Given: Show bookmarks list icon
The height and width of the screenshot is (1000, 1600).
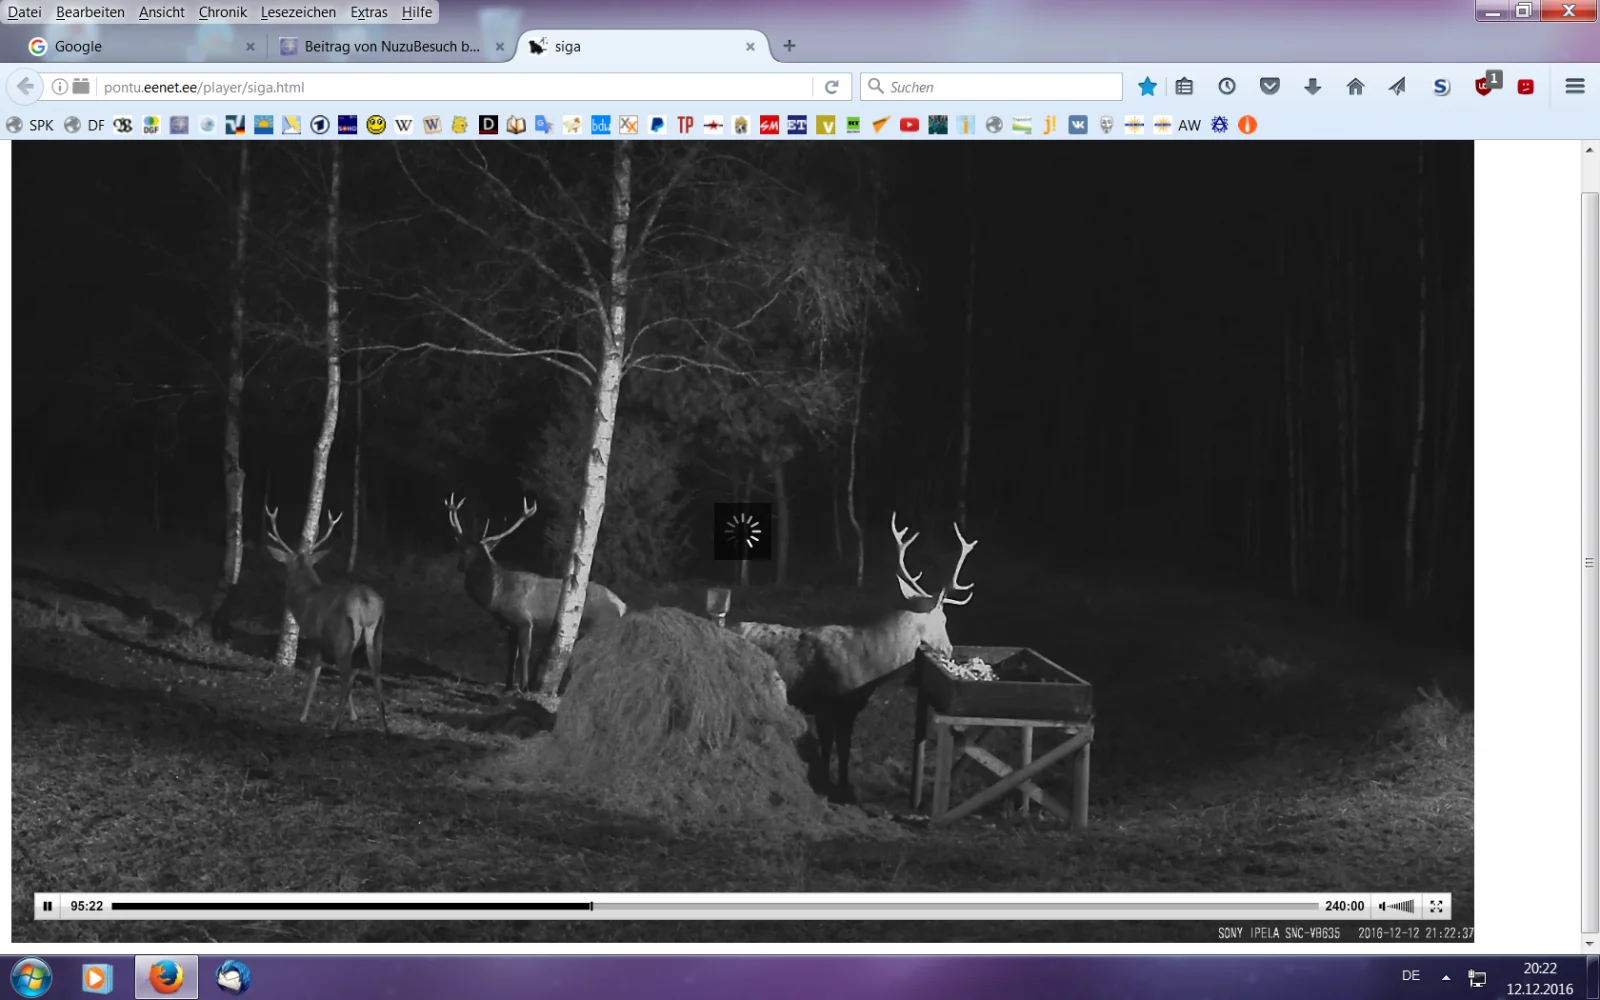Looking at the screenshot, I should click(1184, 87).
